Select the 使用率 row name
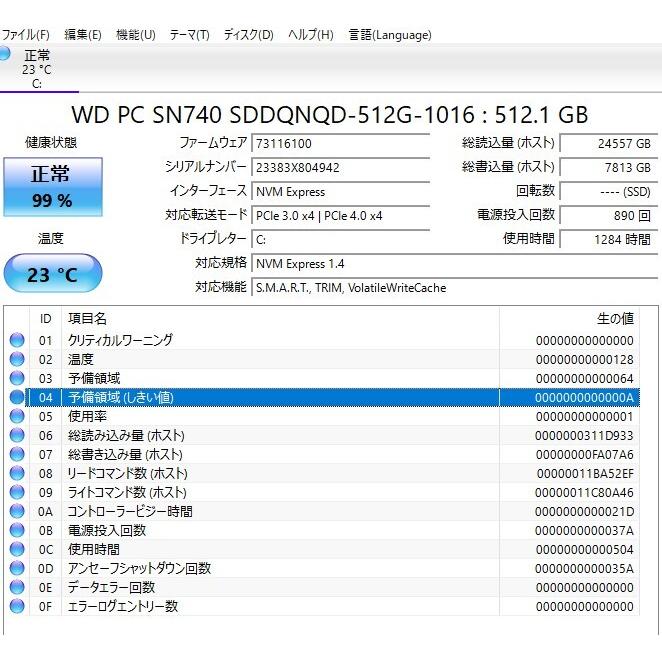Image resolution: width=662 pixels, height=662 pixels. tap(87, 416)
